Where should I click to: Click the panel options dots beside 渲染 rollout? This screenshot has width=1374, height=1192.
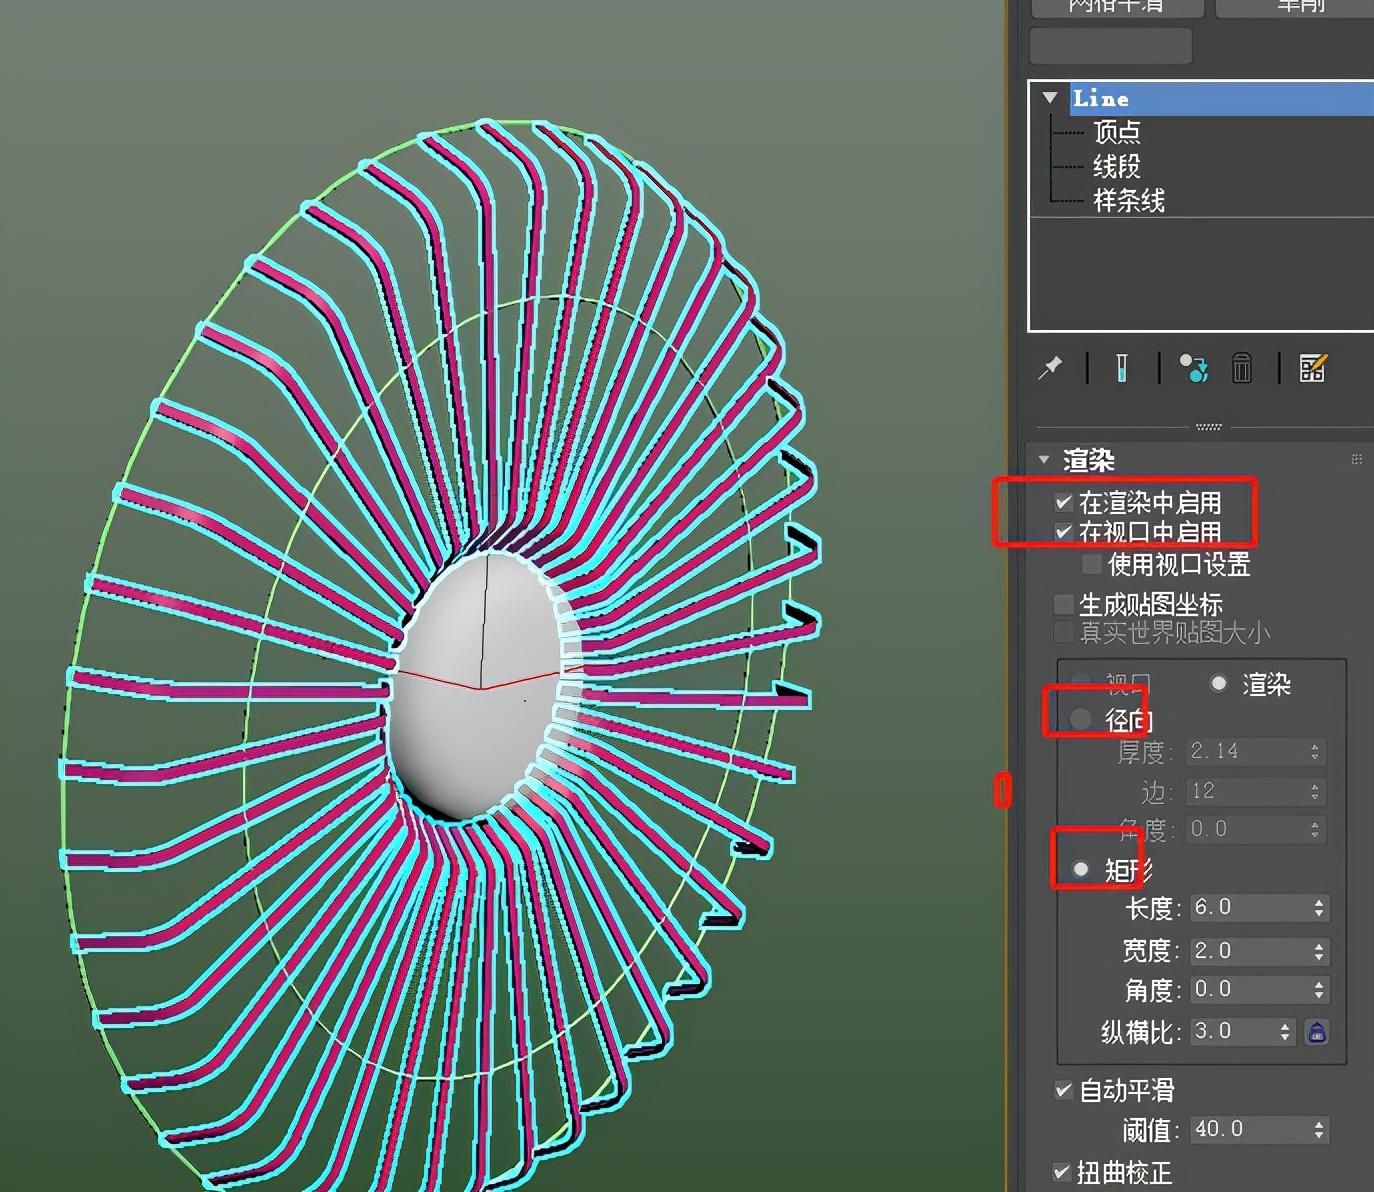pos(1357,459)
